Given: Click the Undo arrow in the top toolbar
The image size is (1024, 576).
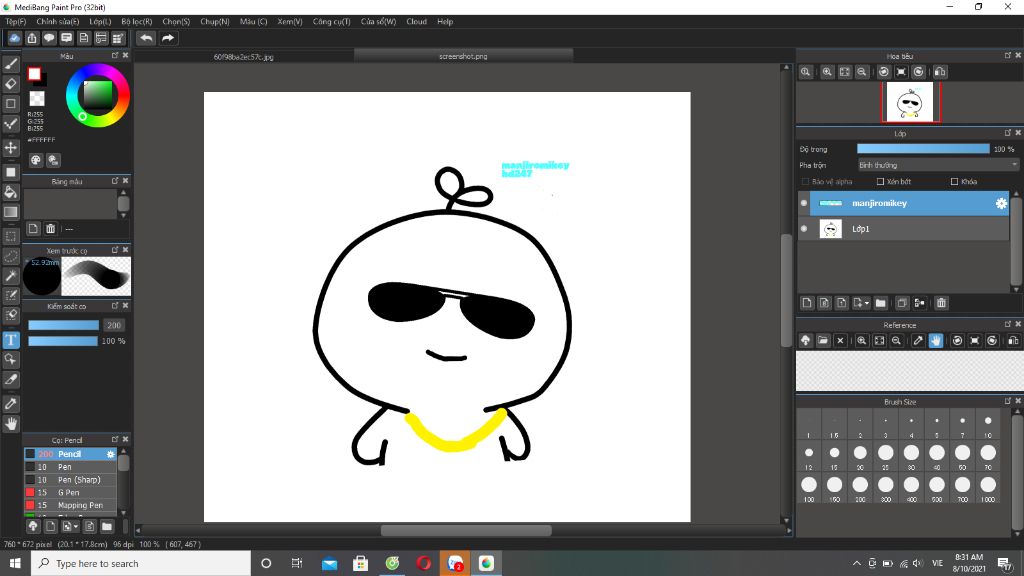Looking at the screenshot, I should (x=146, y=38).
